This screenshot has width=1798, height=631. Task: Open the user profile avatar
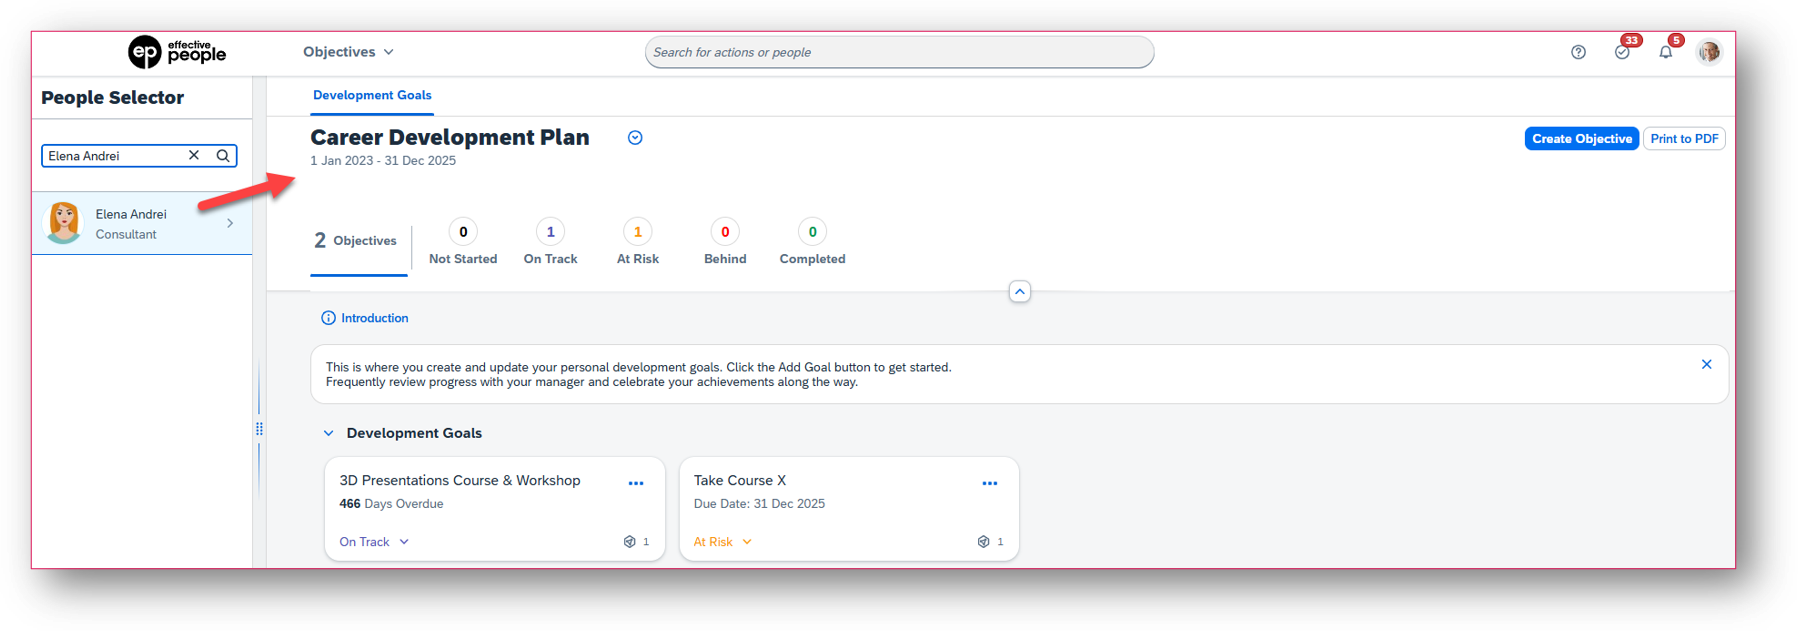[x=1709, y=51]
